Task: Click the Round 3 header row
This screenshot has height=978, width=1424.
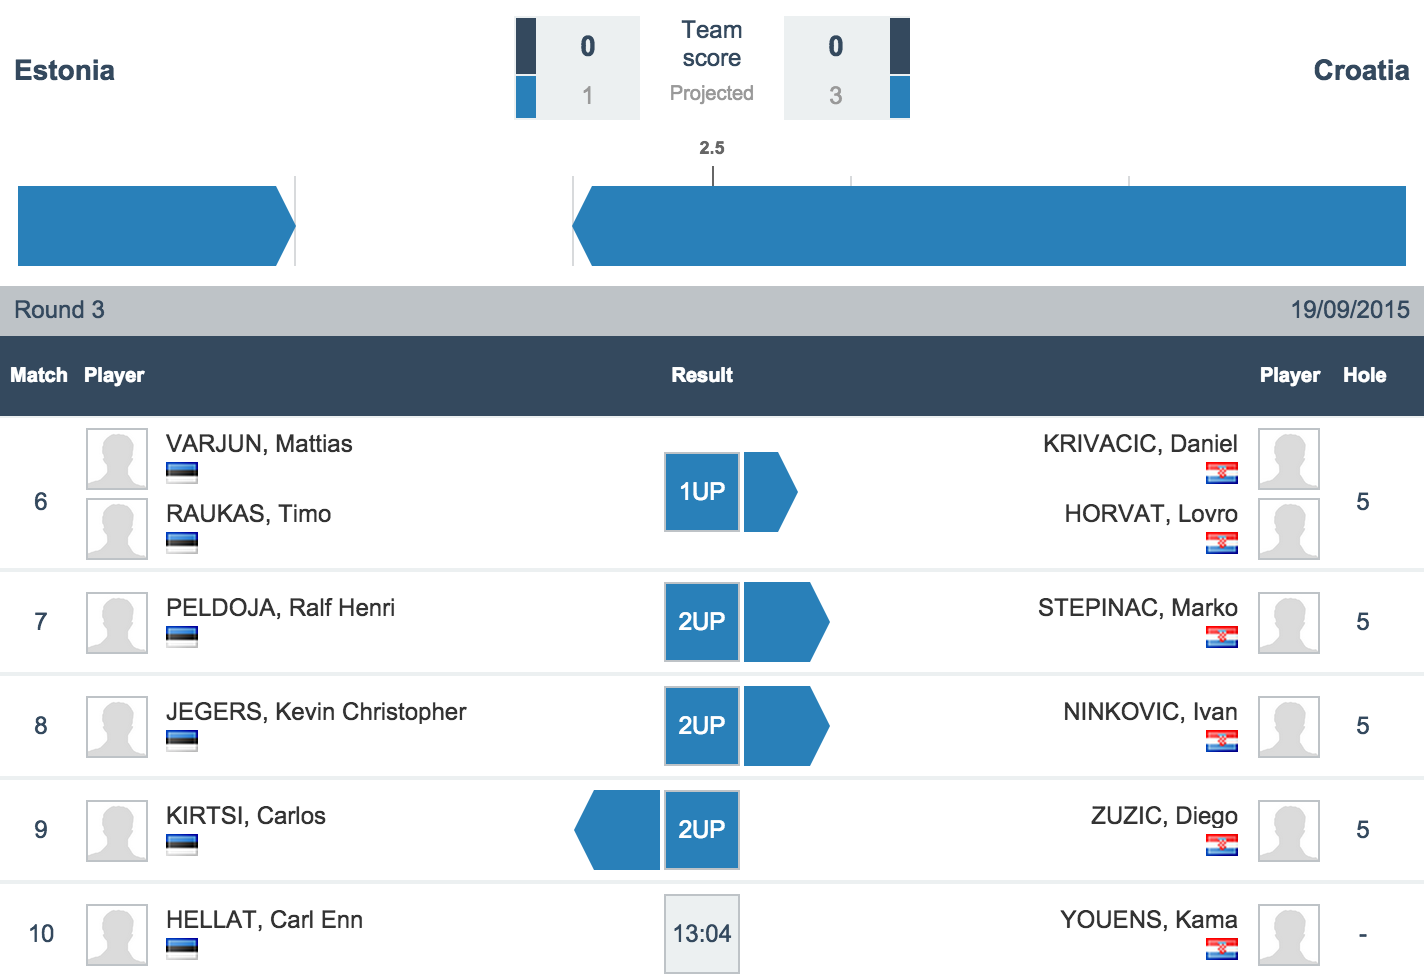Action: (712, 310)
